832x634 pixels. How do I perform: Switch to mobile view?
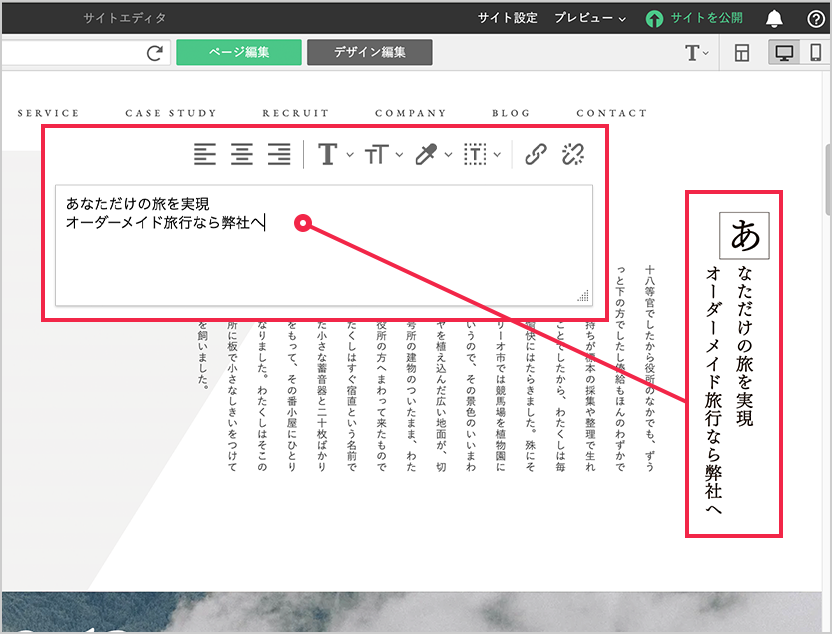[815, 53]
